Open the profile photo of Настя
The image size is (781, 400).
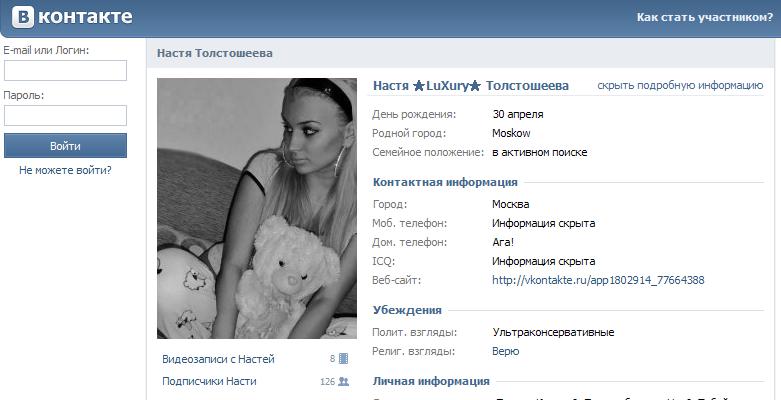(257, 208)
